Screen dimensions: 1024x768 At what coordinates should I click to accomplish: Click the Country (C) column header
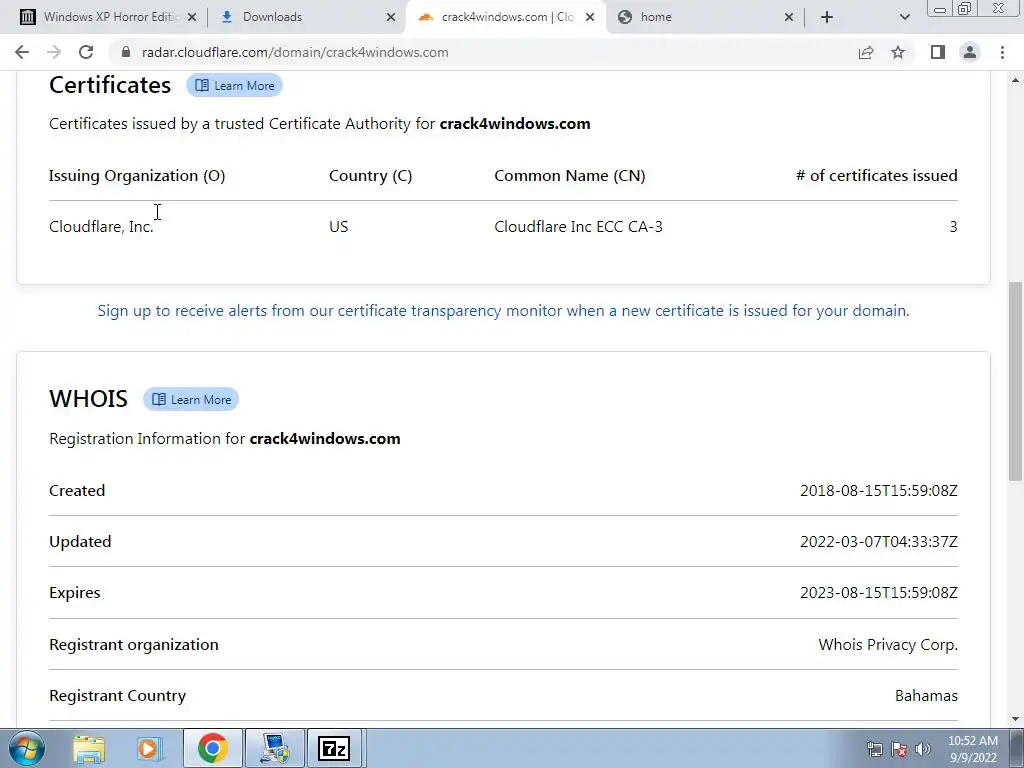point(370,176)
